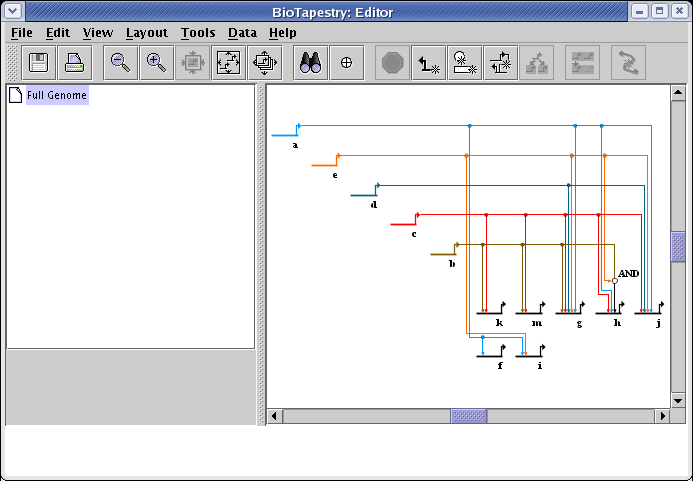Click the vertical scrollbar down arrow
This screenshot has height=481, width=693.
coord(678,399)
